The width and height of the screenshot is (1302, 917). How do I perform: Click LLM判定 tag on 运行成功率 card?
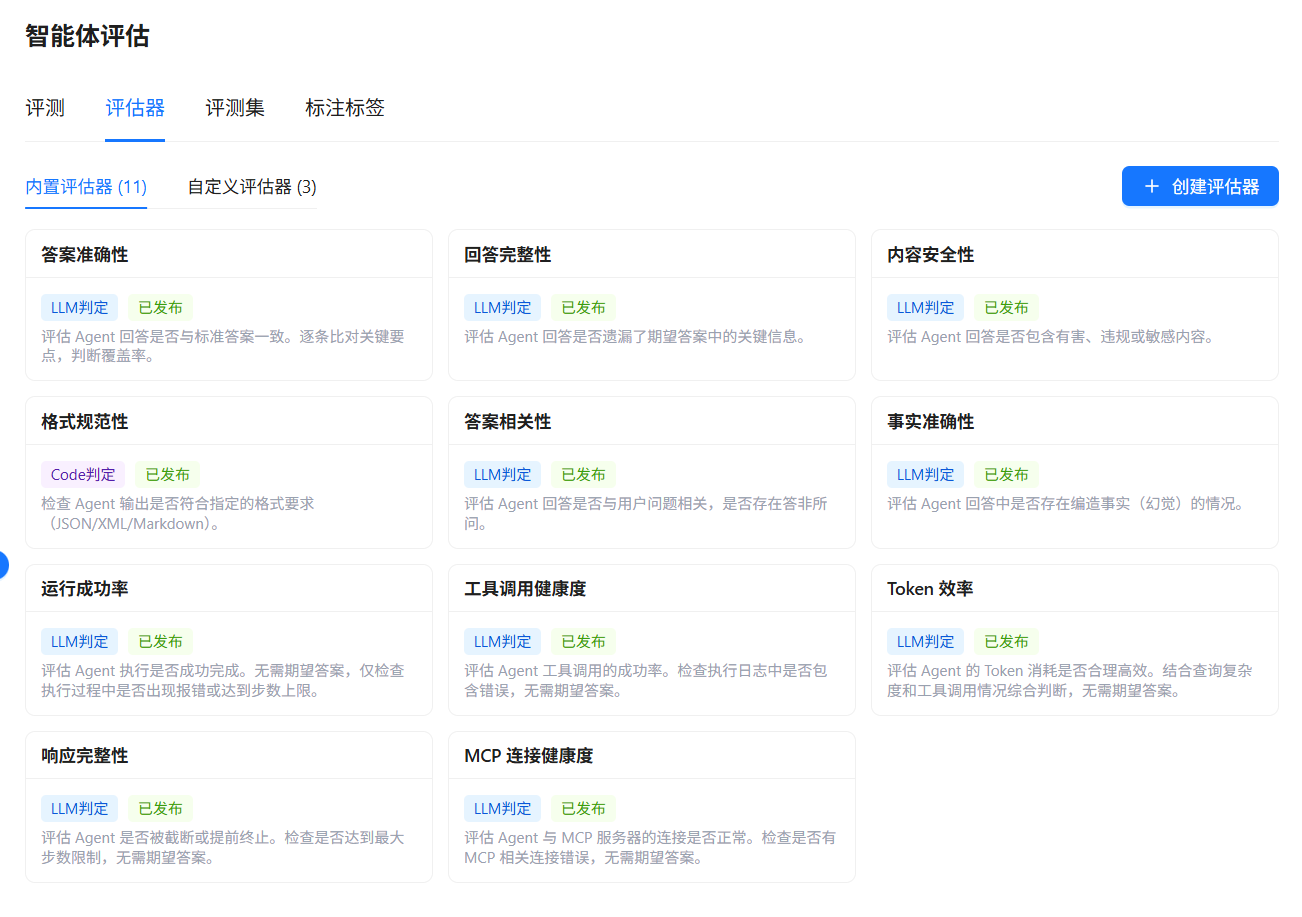tap(80, 641)
